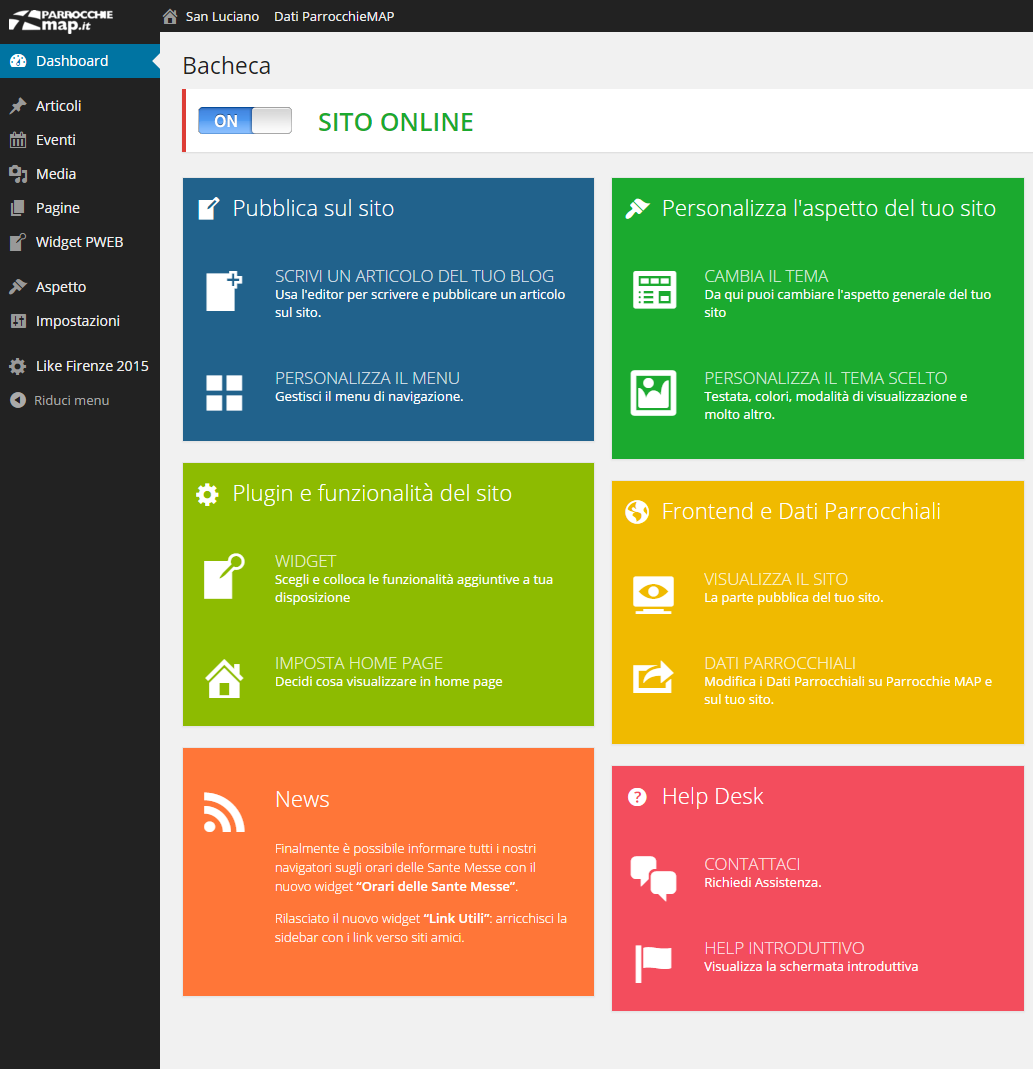The width and height of the screenshot is (1033, 1069).
Task: Select Dashboard in the sidebar menu
Action: click(x=80, y=61)
